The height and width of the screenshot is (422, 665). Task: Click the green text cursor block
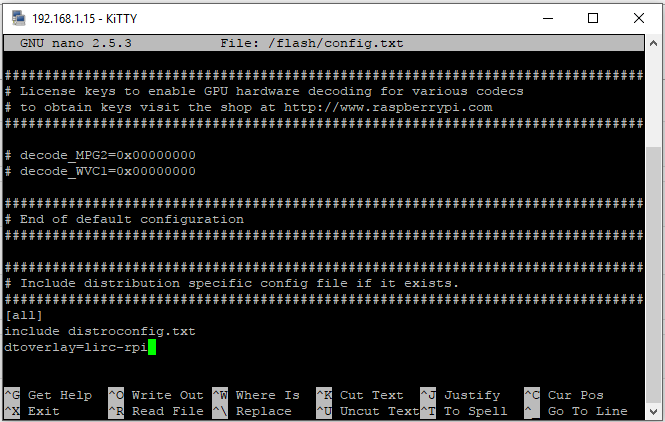click(x=152, y=347)
